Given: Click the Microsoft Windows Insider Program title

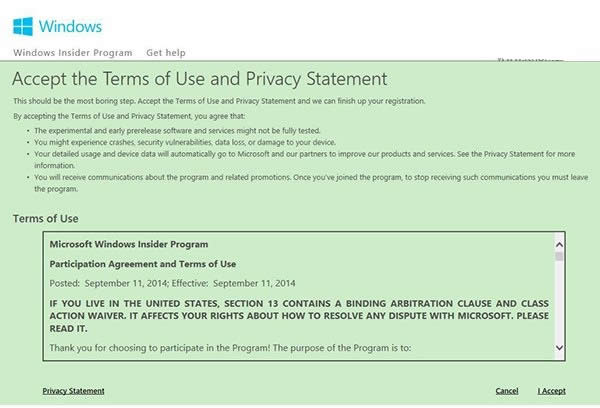Looking at the screenshot, I should (129, 244).
